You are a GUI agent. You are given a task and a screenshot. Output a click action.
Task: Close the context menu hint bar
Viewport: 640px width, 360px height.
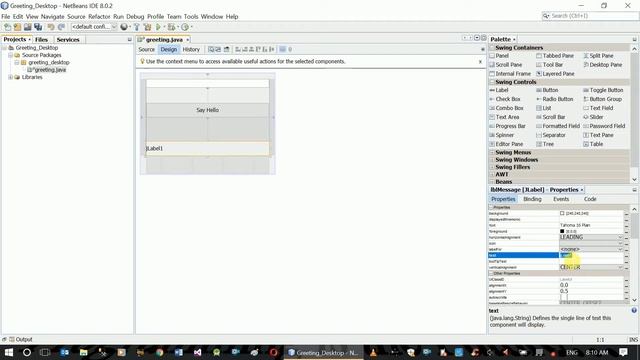click(x=480, y=62)
